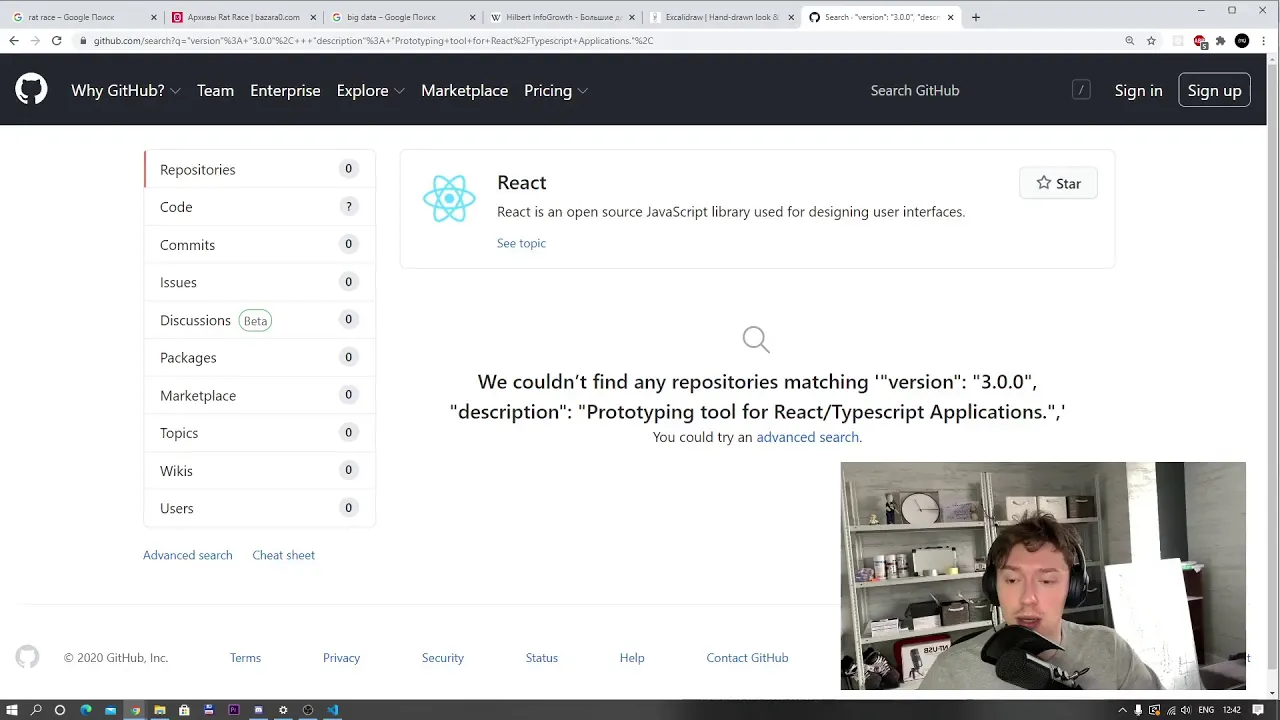Select the Wikis search filter
The image size is (1280, 720).
[260, 470]
